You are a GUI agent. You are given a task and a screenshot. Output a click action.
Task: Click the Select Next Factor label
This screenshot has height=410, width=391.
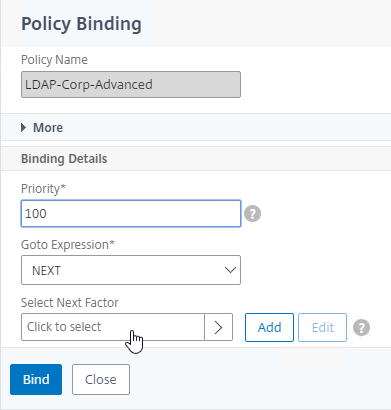(70, 303)
